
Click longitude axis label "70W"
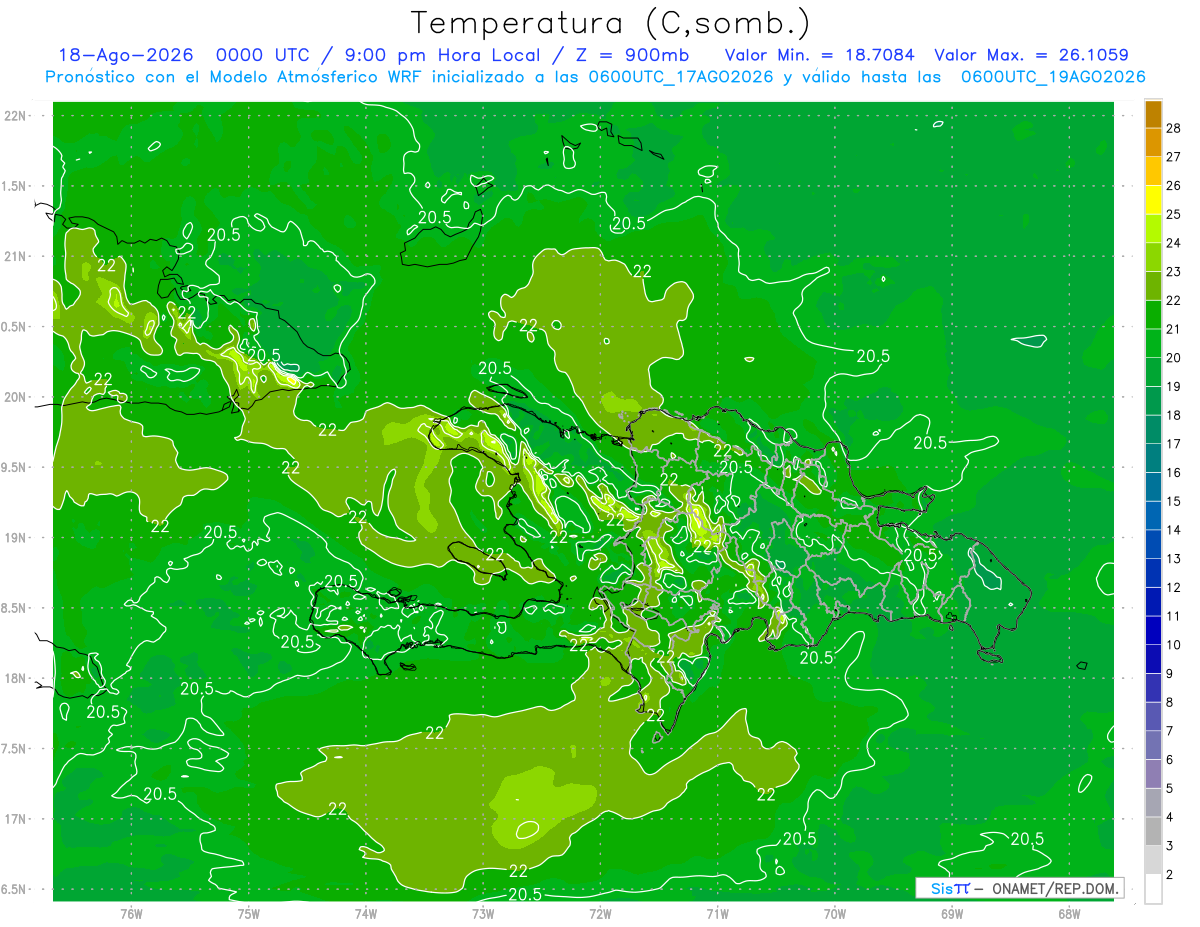tap(834, 913)
